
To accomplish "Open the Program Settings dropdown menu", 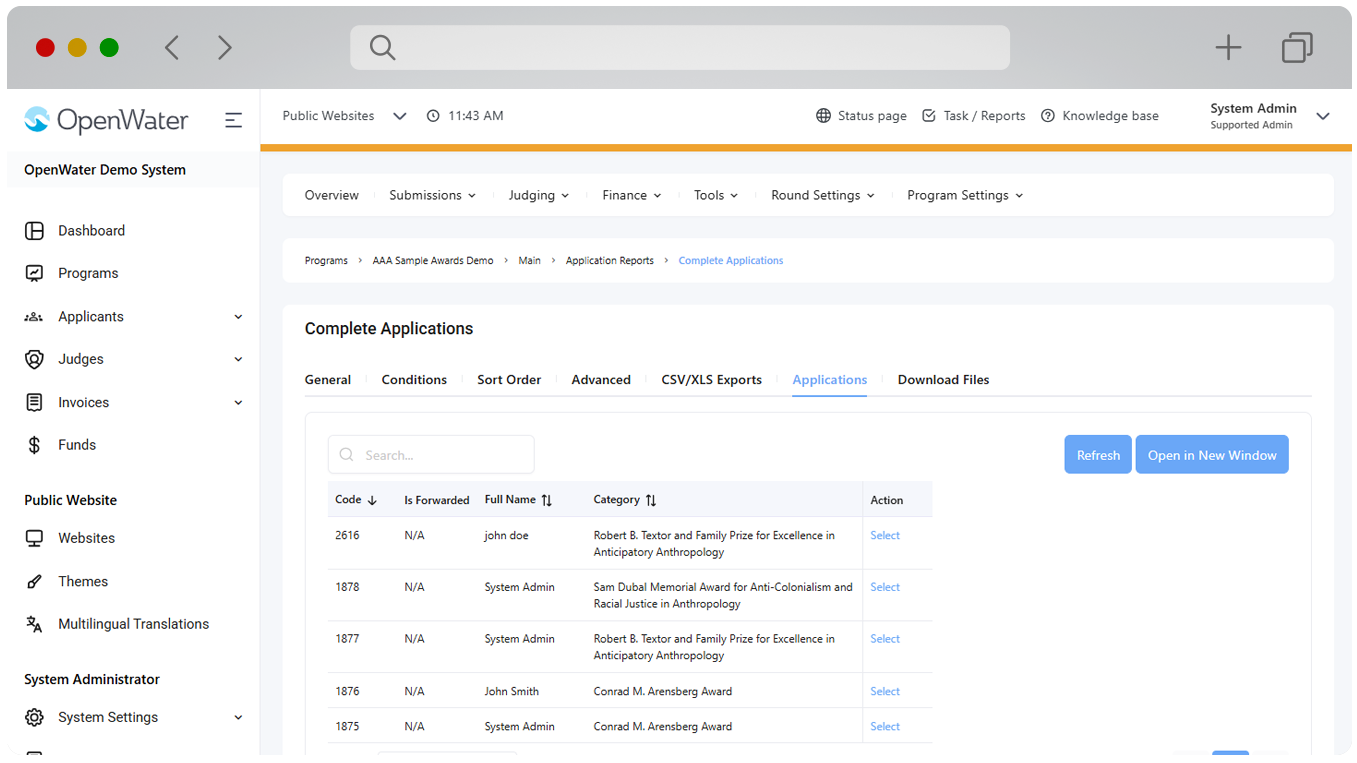I will [x=965, y=195].
